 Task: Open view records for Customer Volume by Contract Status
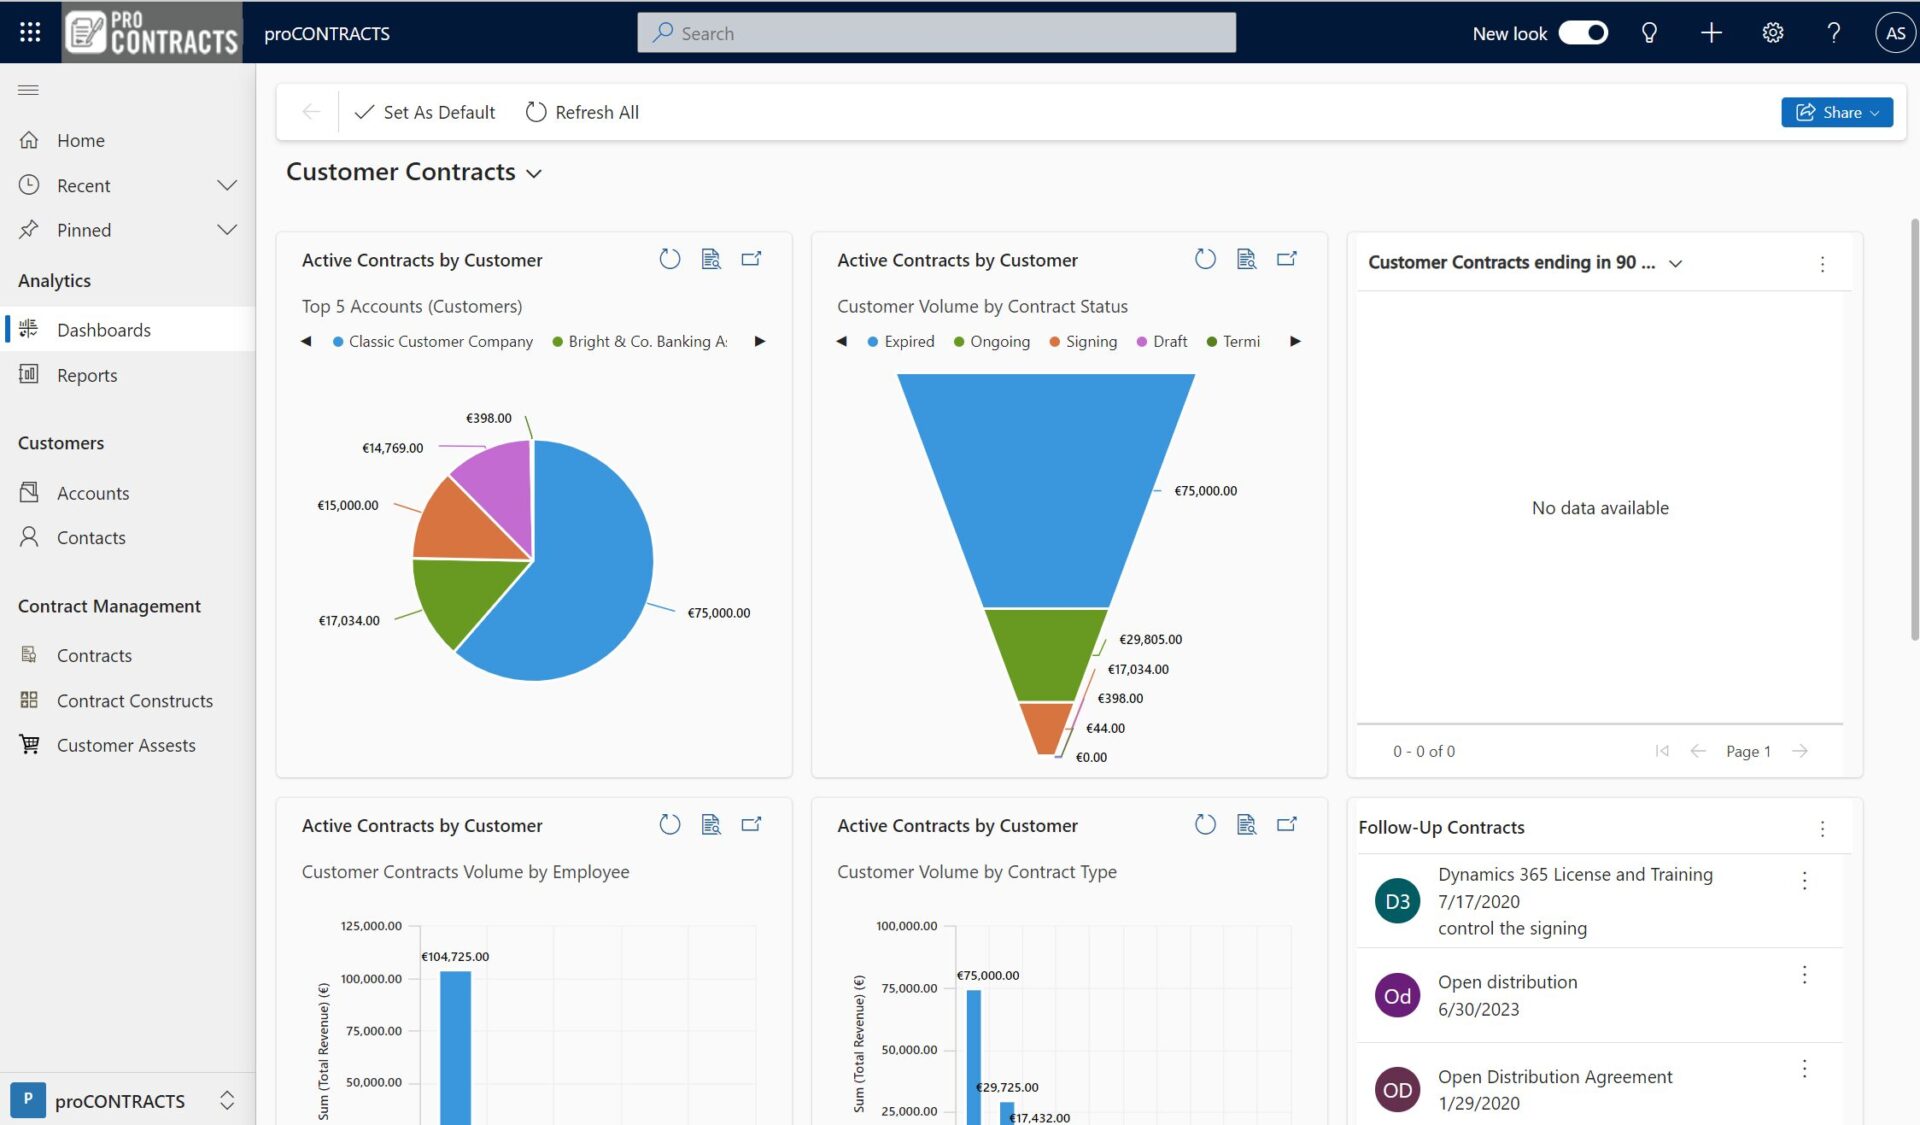1246,258
